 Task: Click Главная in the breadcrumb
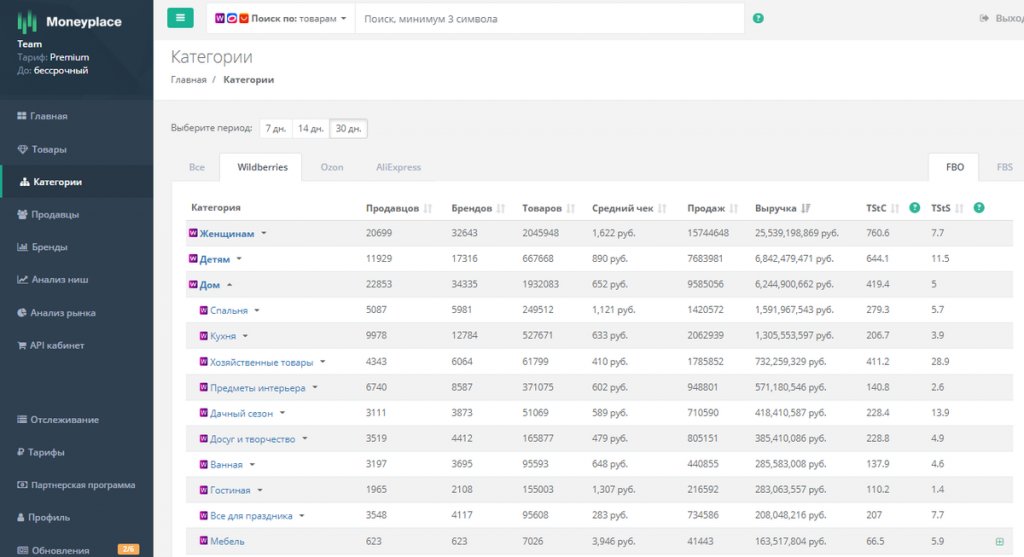pyautogui.click(x=188, y=80)
